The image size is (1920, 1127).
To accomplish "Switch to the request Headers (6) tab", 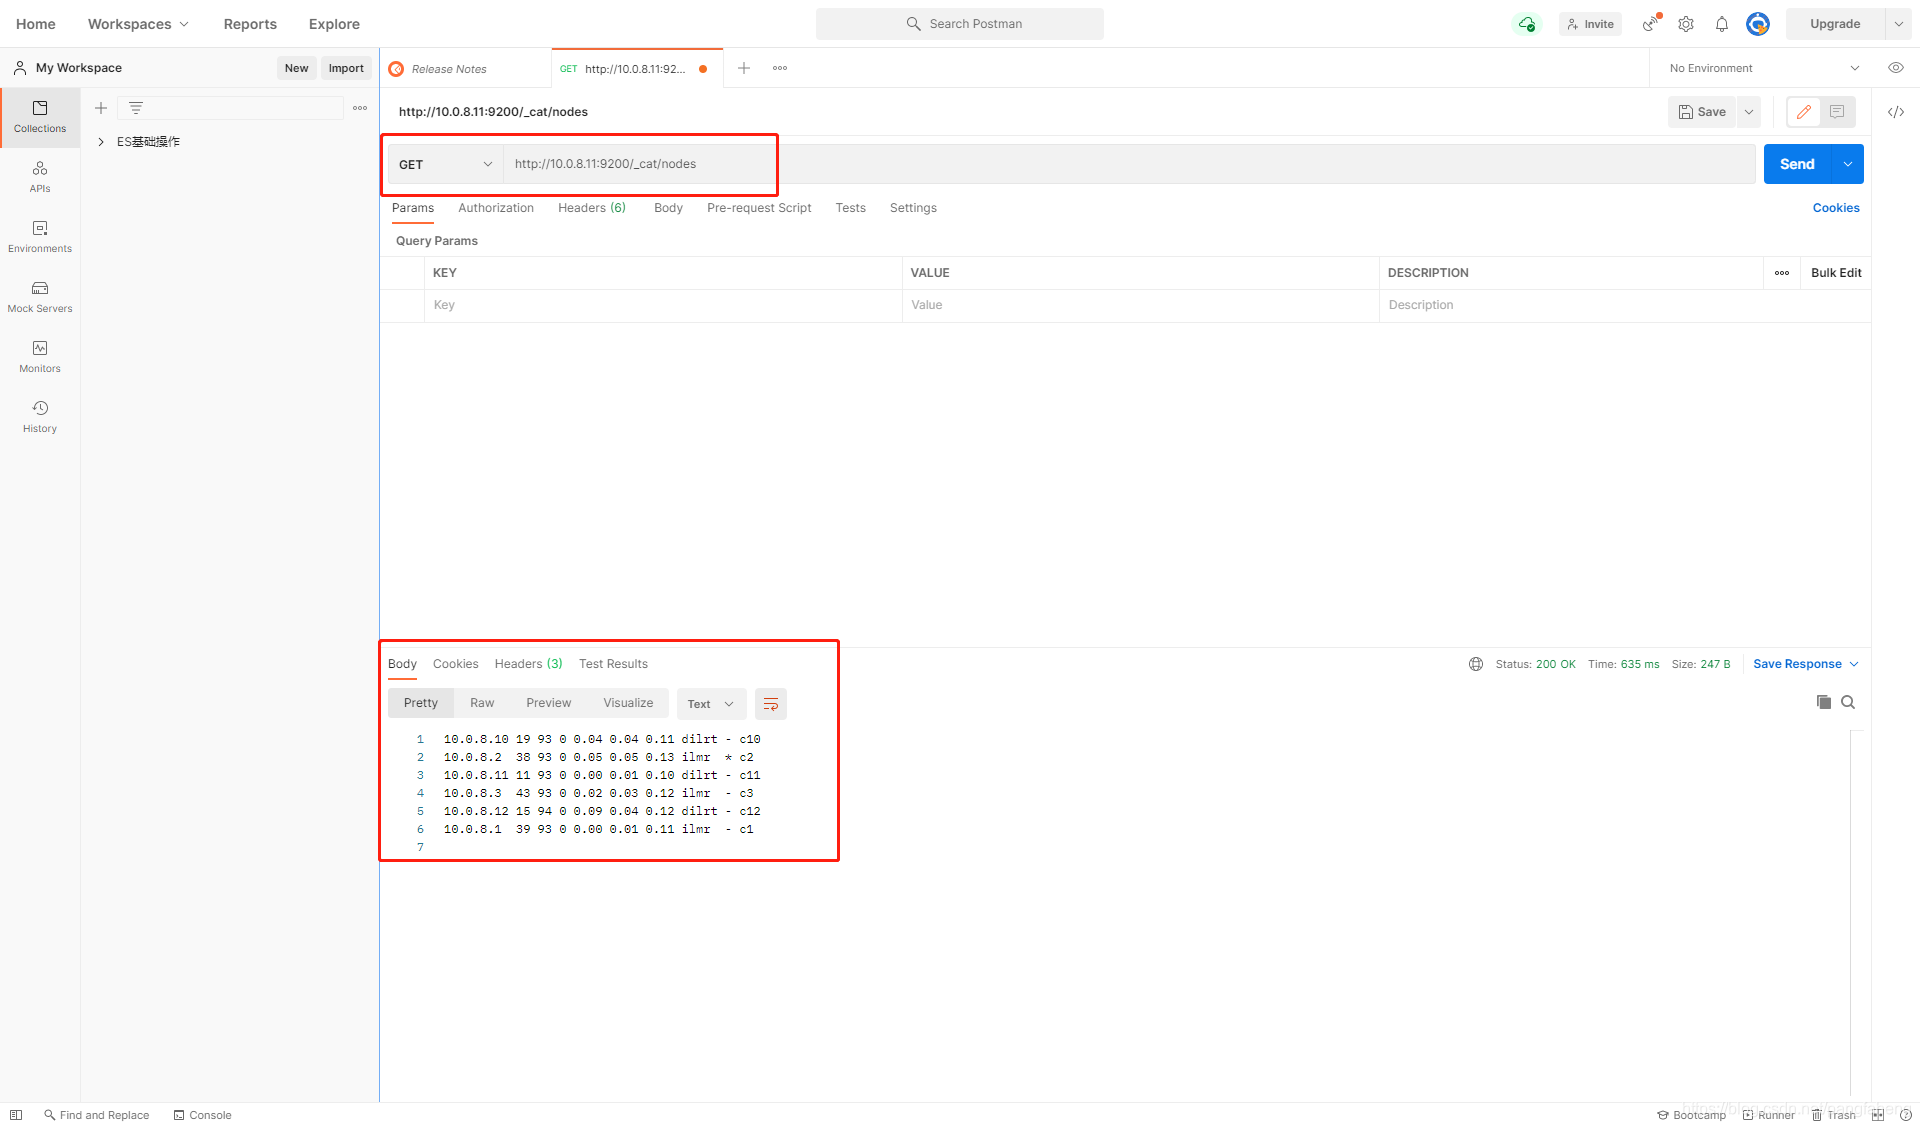I will point(592,208).
